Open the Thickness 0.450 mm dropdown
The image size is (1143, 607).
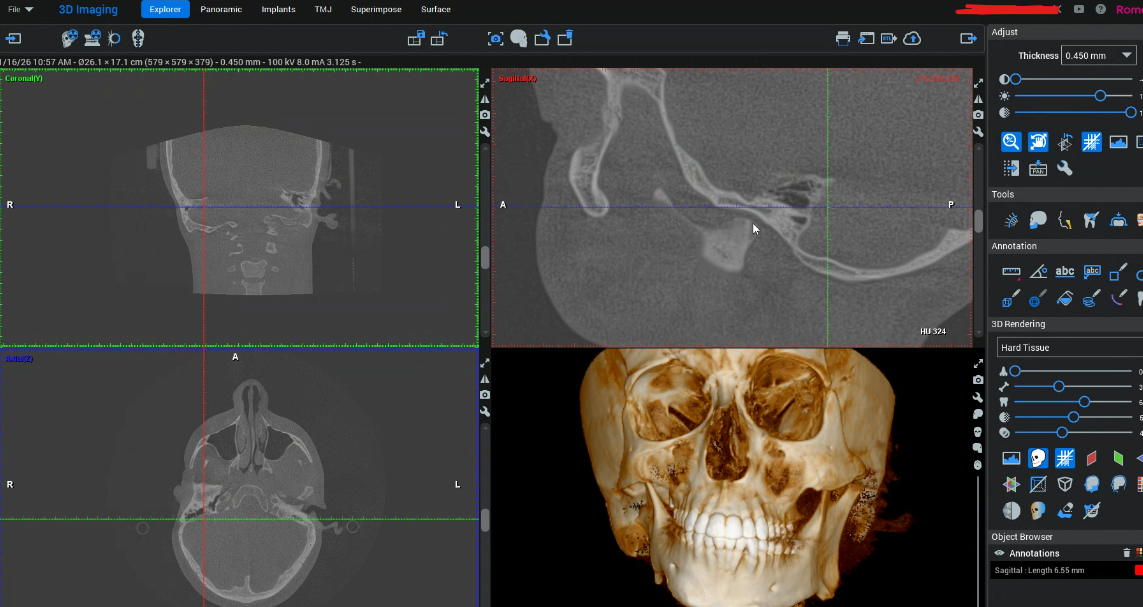(1099, 56)
